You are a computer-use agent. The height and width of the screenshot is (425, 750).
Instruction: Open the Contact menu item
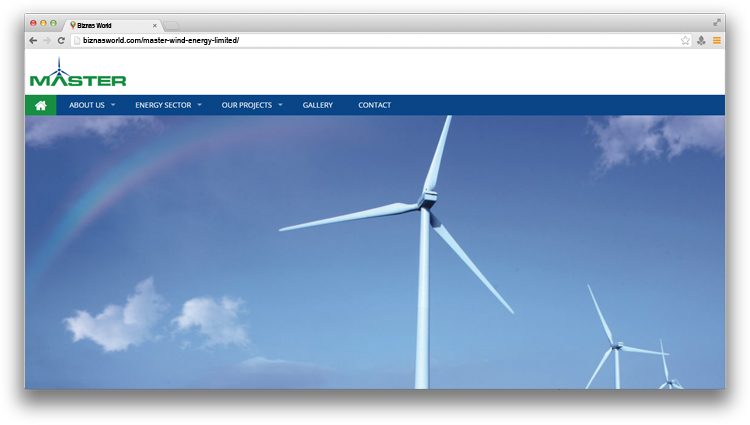point(374,105)
